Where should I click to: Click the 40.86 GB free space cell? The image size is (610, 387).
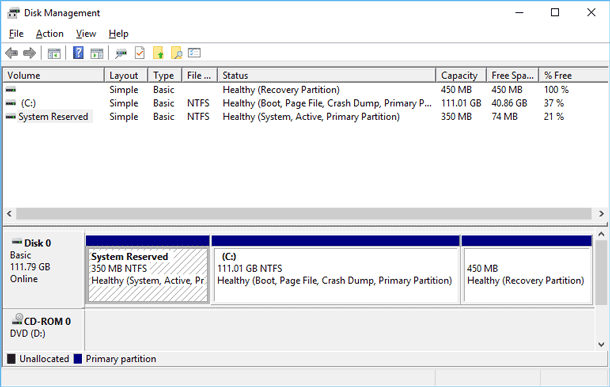coord(509,103)
